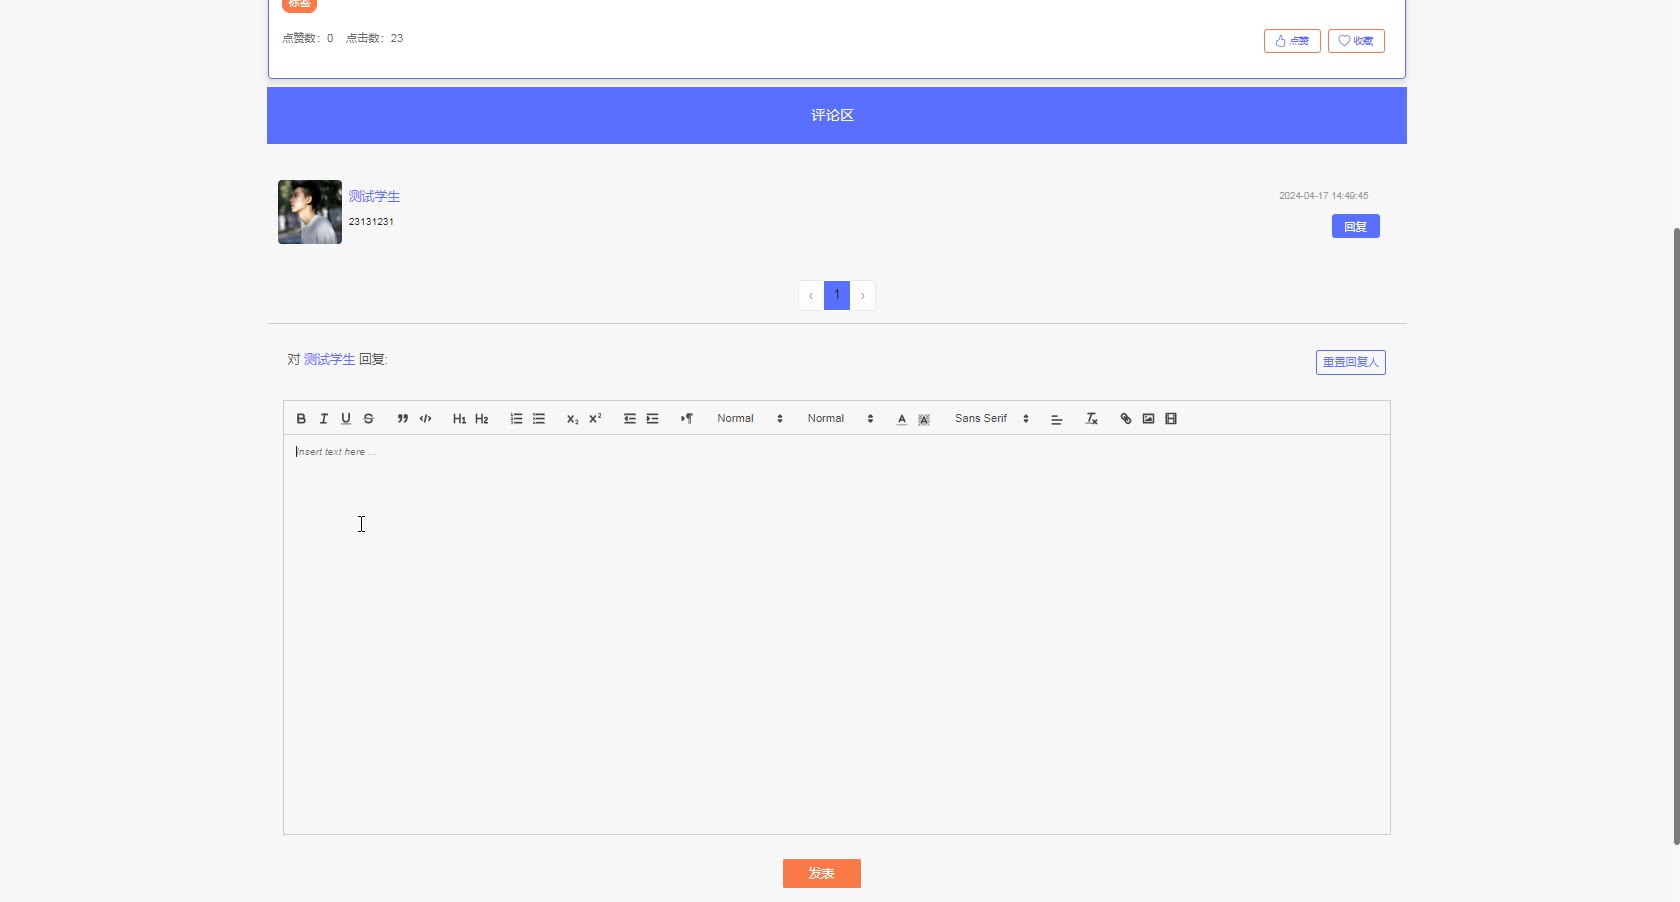Viewport: 1680px width, 902px height.
Task: Open the Sans Serif font dropdown
Action: pos(992,419)
